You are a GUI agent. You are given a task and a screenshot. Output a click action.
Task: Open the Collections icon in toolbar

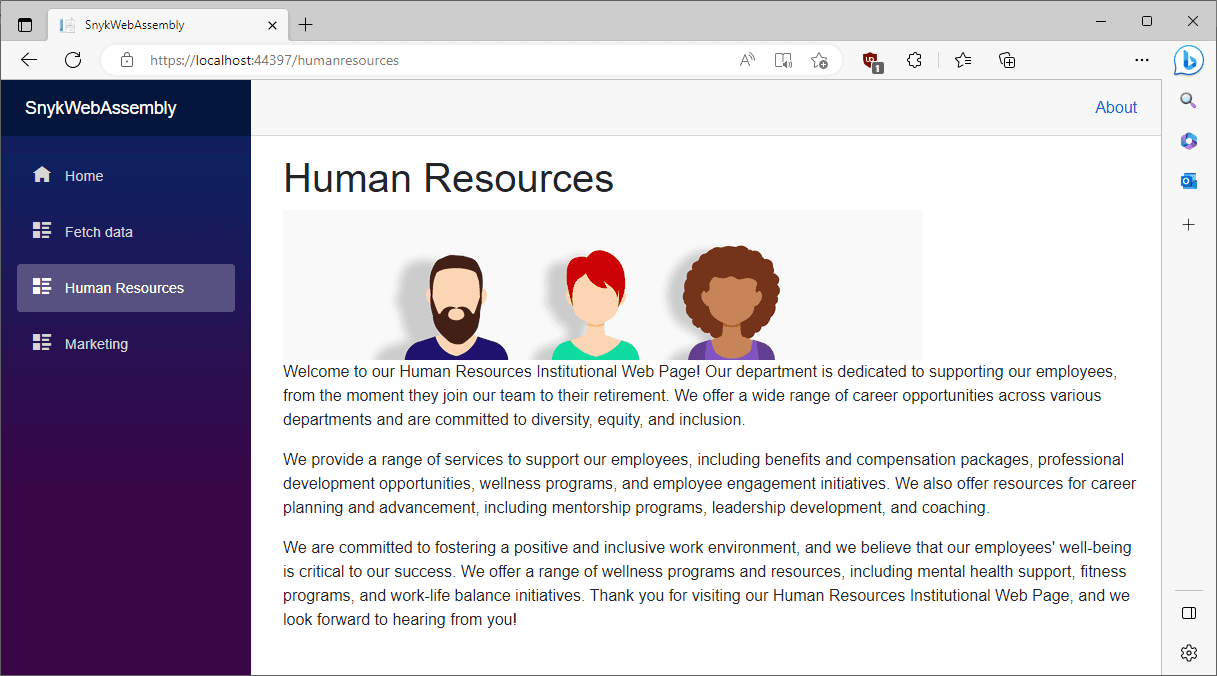point(1007,60)
